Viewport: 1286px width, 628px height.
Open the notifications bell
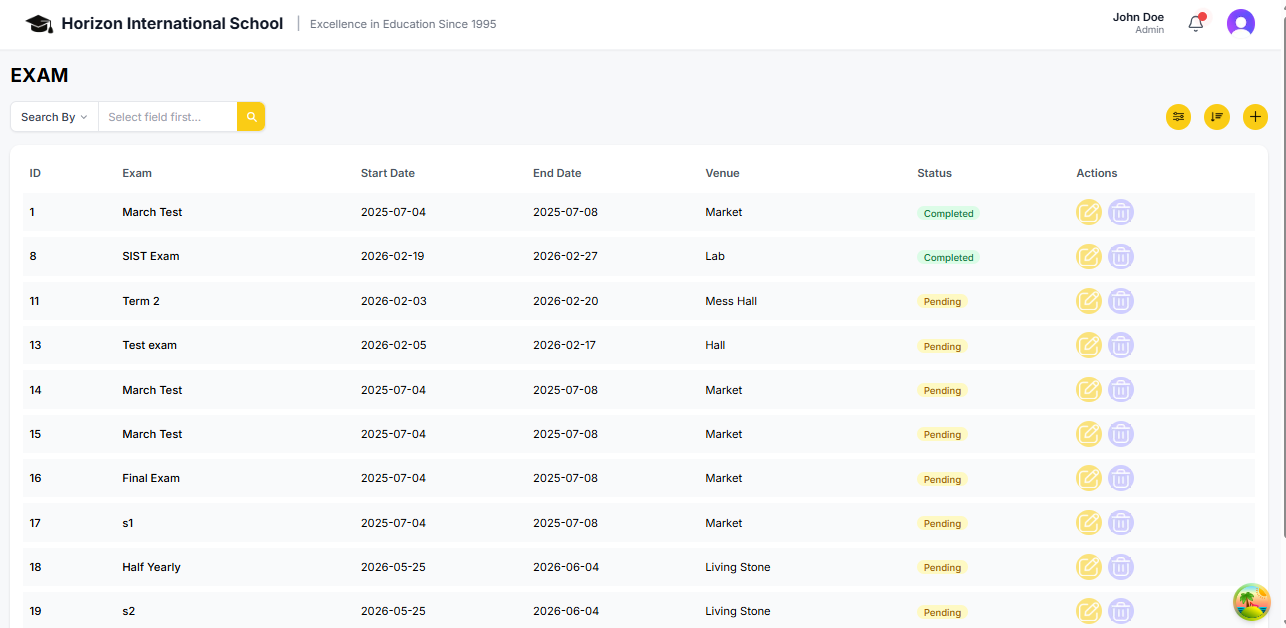[x=1196, y=23]
